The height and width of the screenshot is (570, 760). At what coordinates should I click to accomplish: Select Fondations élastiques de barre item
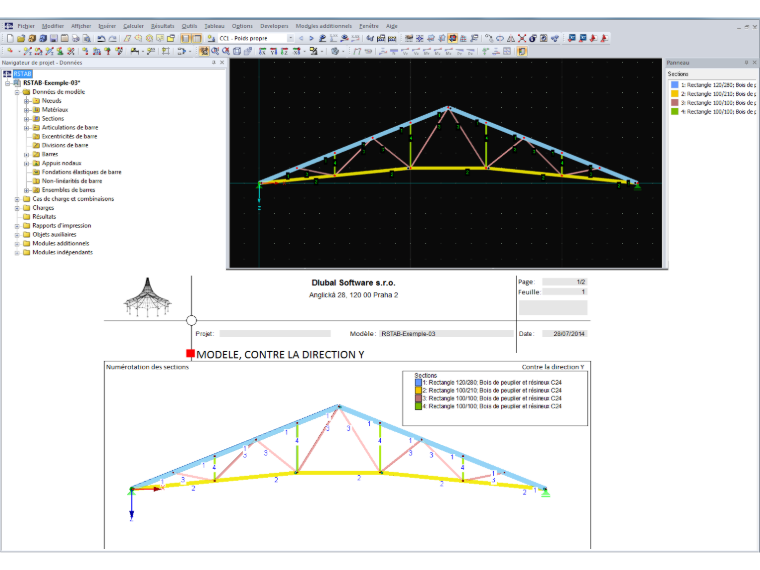tap(81, 172)
